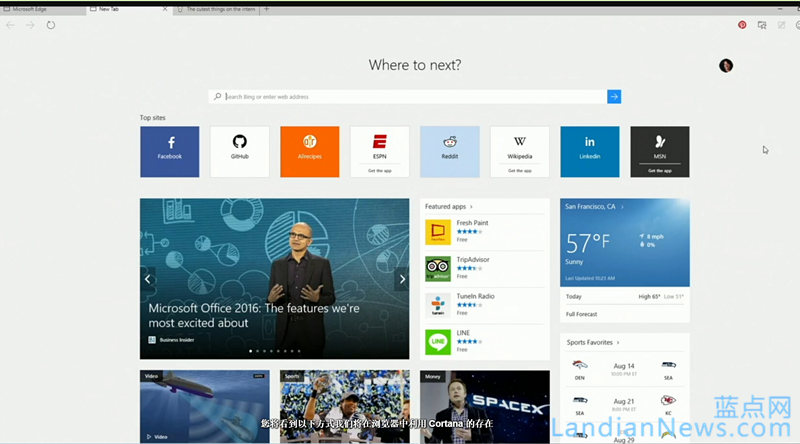The height and width of the screenshot is (444, 800).
Task: Open the Facebook top site tile
Action: [x=169, y=152]
